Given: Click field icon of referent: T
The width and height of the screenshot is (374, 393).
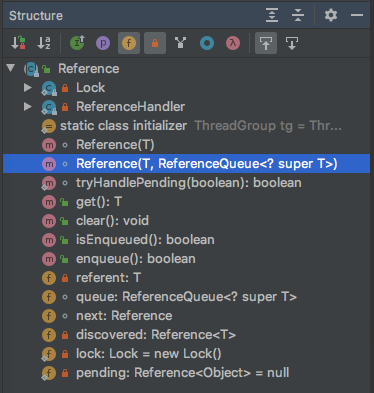Looking at the screenshot, I should [x=49, y=278].
